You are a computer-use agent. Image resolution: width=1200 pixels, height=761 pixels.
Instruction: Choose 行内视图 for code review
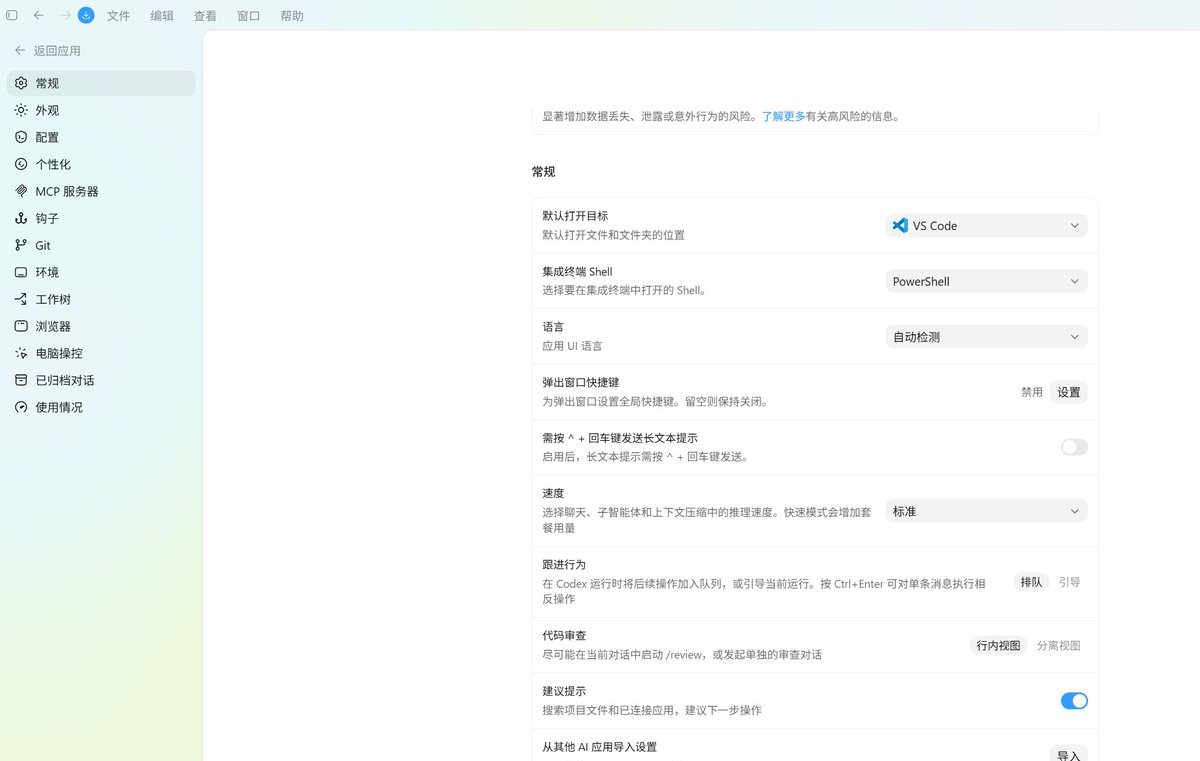point(998,646)
